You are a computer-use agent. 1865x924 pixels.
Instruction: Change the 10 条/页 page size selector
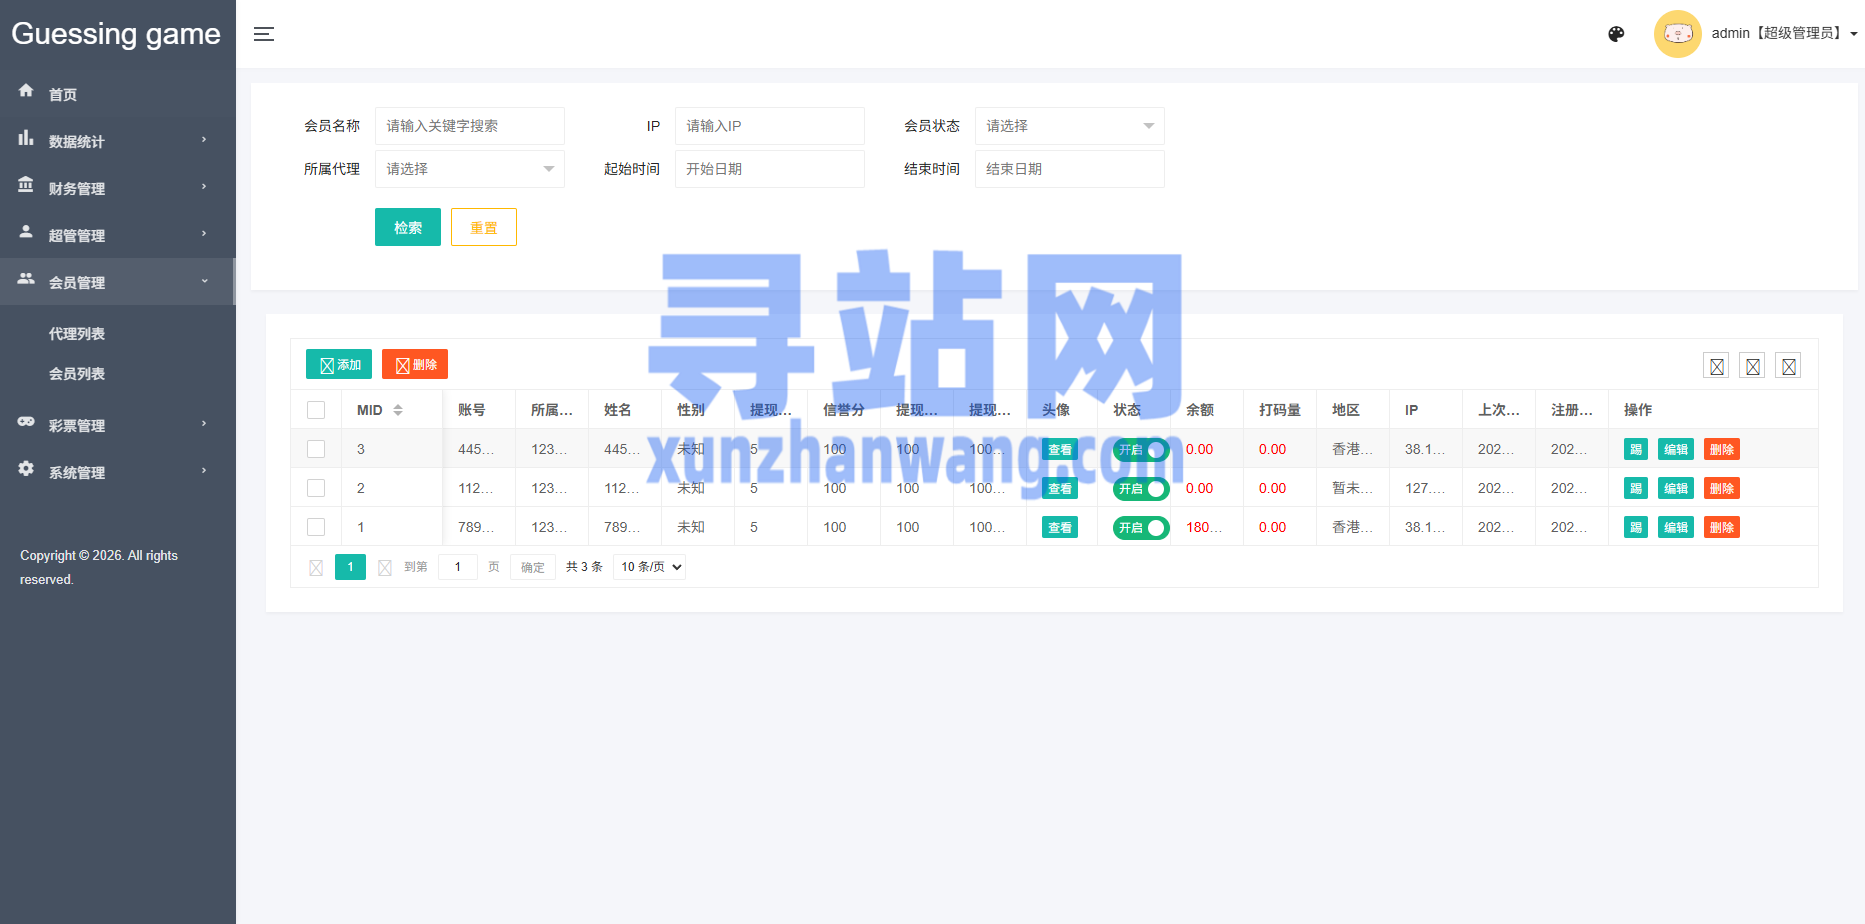[x=649, y=567]
